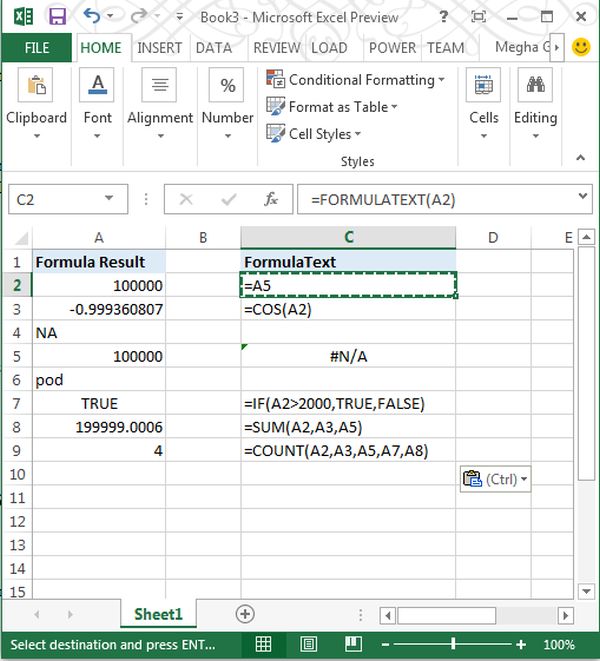Click vertical scrollbar up arrow
Image resolution: width=600 pixels, height=661 pixels.
pyautogui.click(x=586, y=237)
